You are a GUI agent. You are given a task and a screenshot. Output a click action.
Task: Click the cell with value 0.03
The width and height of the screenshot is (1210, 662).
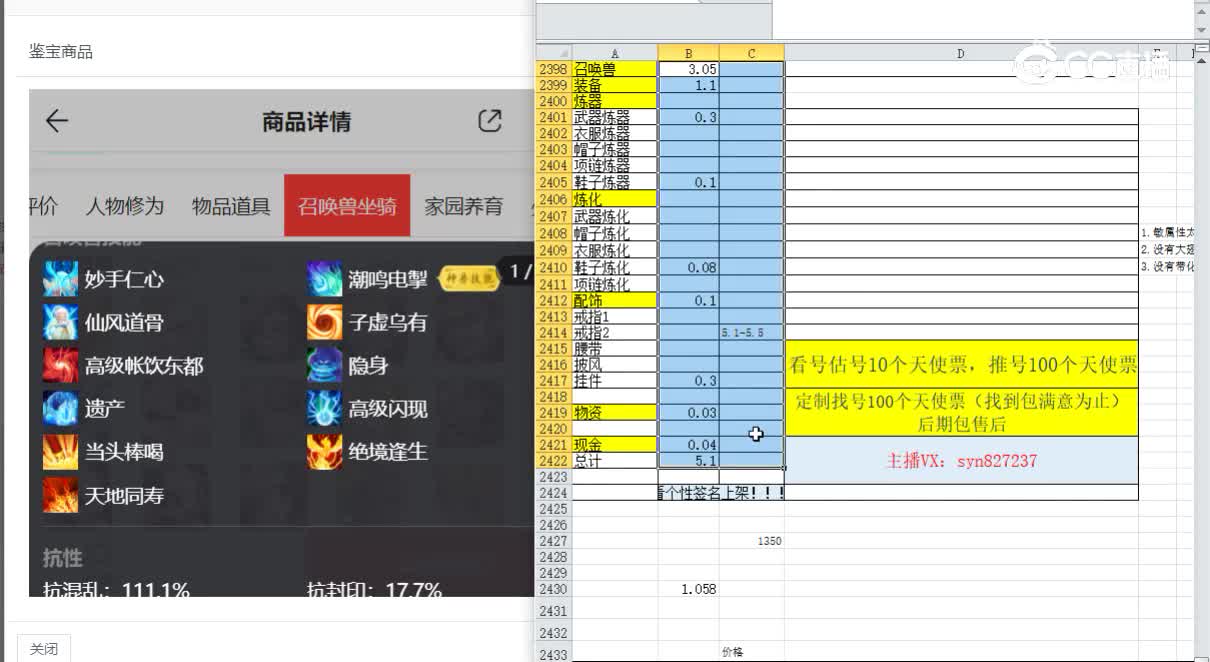click(x=688, y=412)
